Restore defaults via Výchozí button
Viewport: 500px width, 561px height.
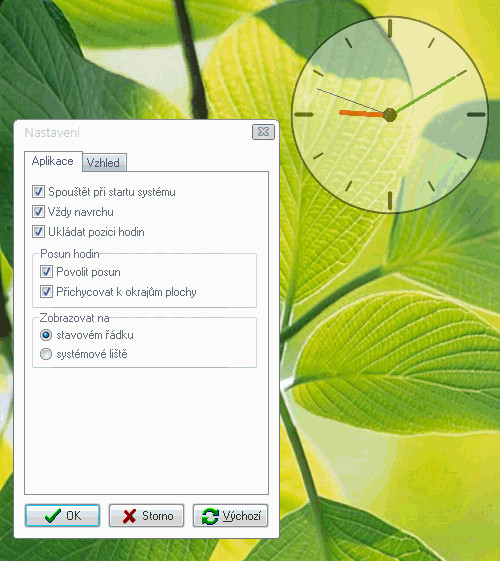pos(230,516)
